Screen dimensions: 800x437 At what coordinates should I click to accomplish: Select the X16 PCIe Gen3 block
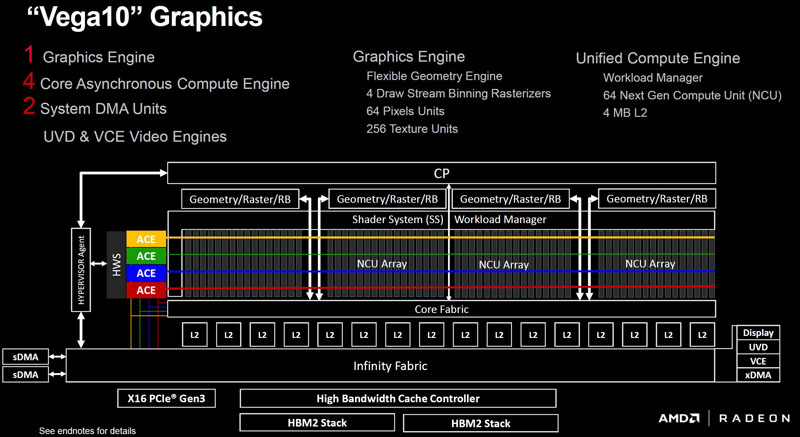point(166,398)
